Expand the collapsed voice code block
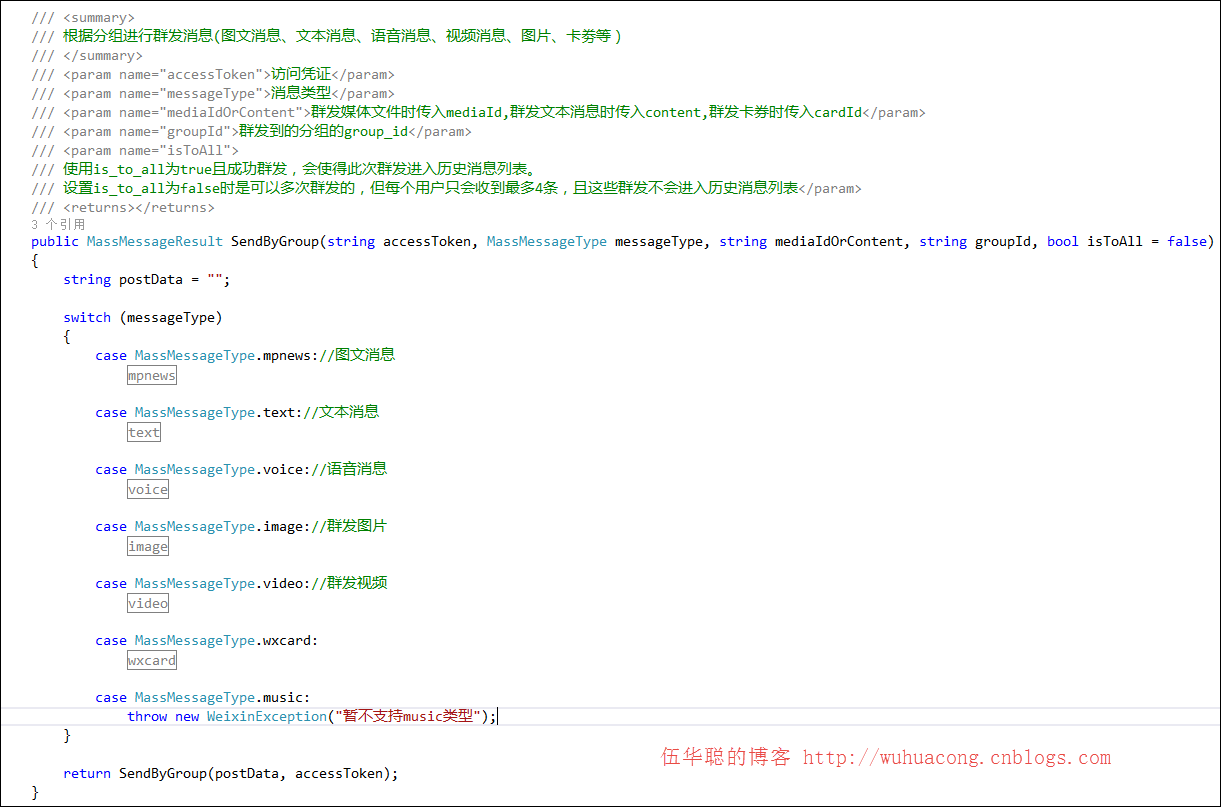Screen dimensions: 1221x807 coord(148,489)
